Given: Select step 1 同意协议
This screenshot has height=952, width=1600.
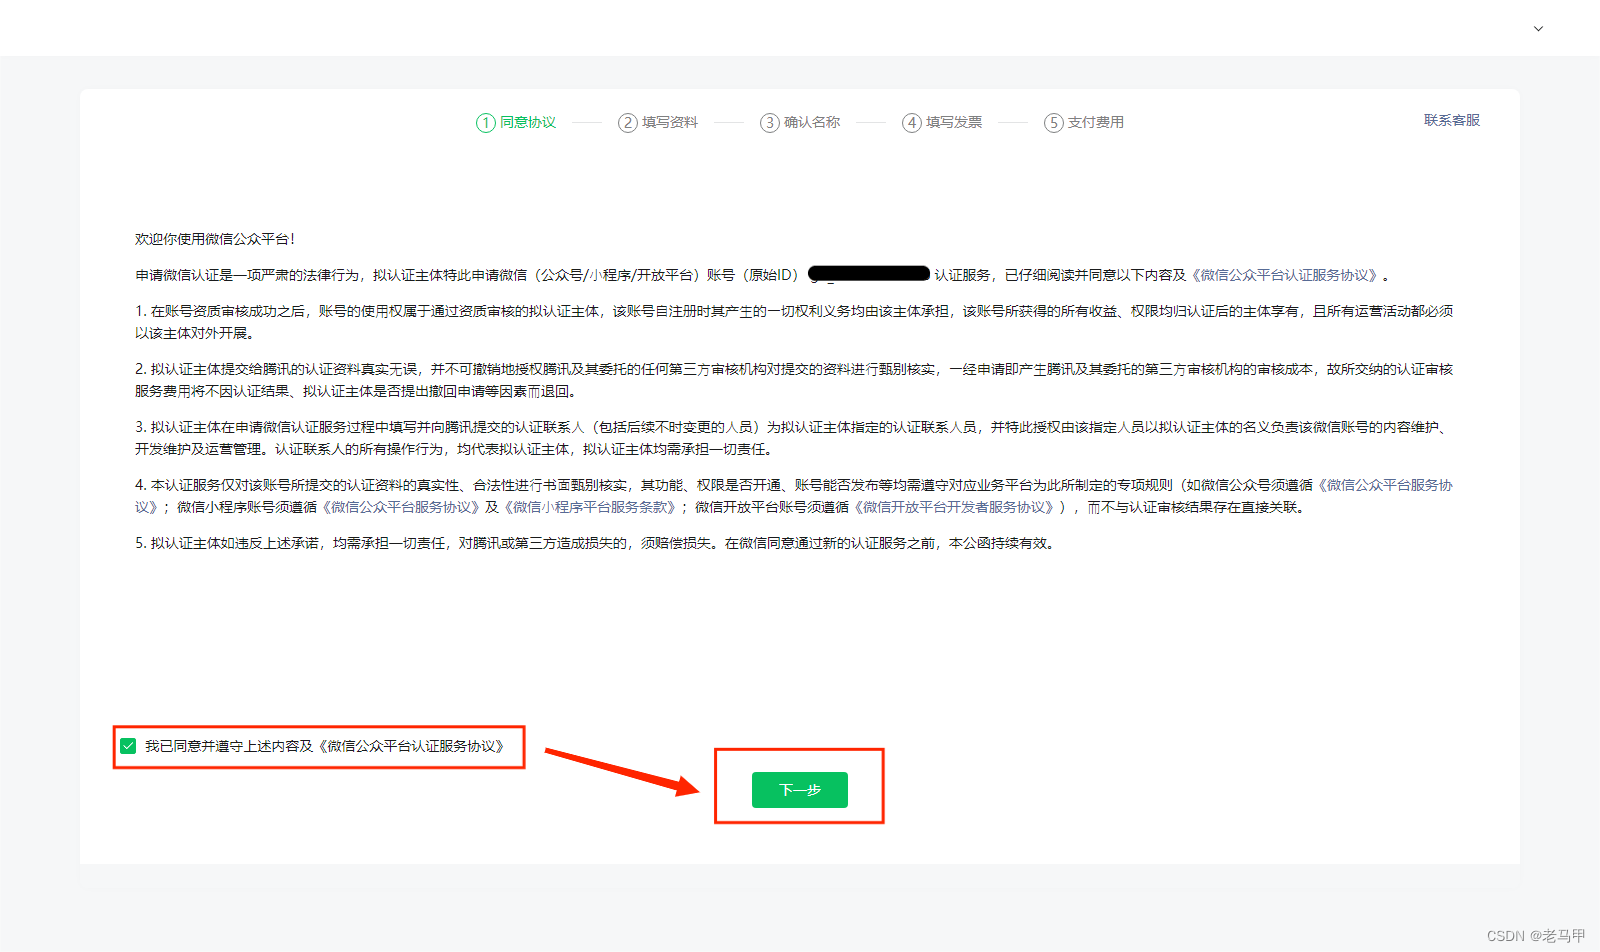Looking at the screenshot, I should (x=516, y=122).
